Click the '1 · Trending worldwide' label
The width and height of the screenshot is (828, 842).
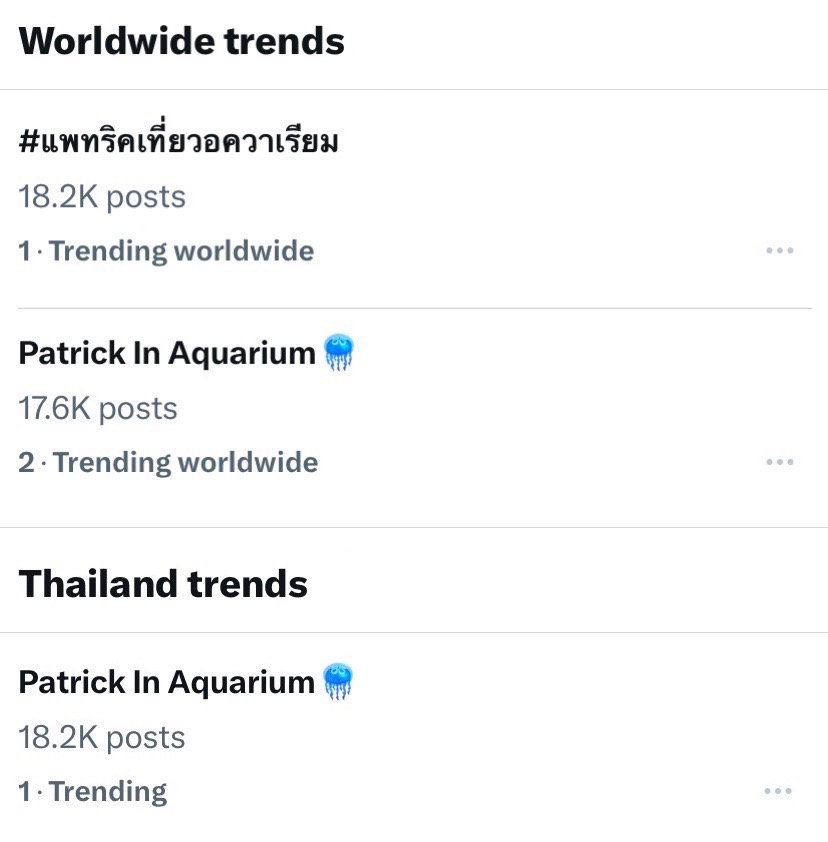(x=166, y=251)
